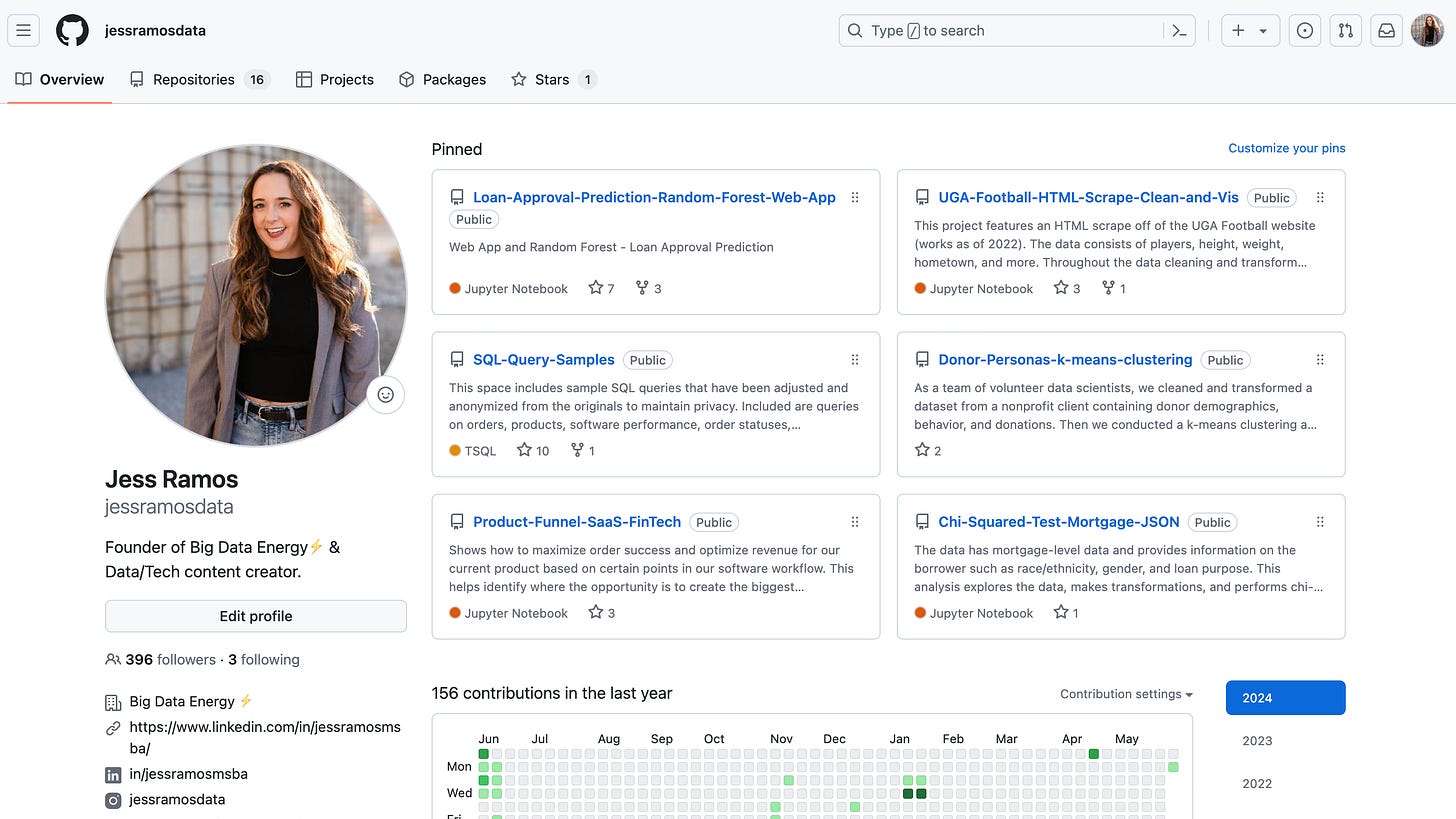
Task: Open the Issues icon in the header
Action: (x=1304, y=30)
